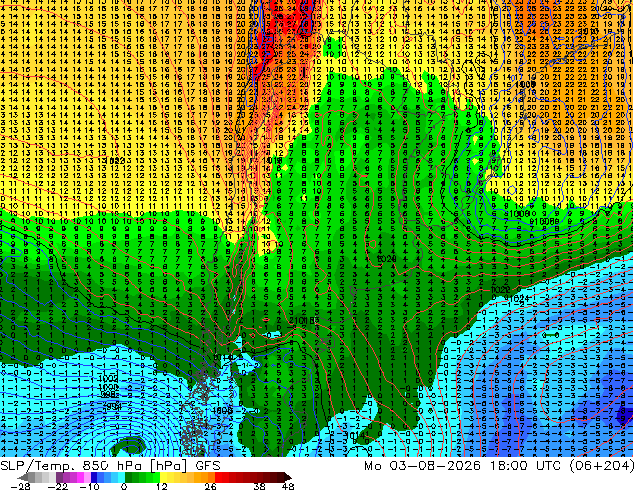Click the "1024" isobar label

(520, 298)
